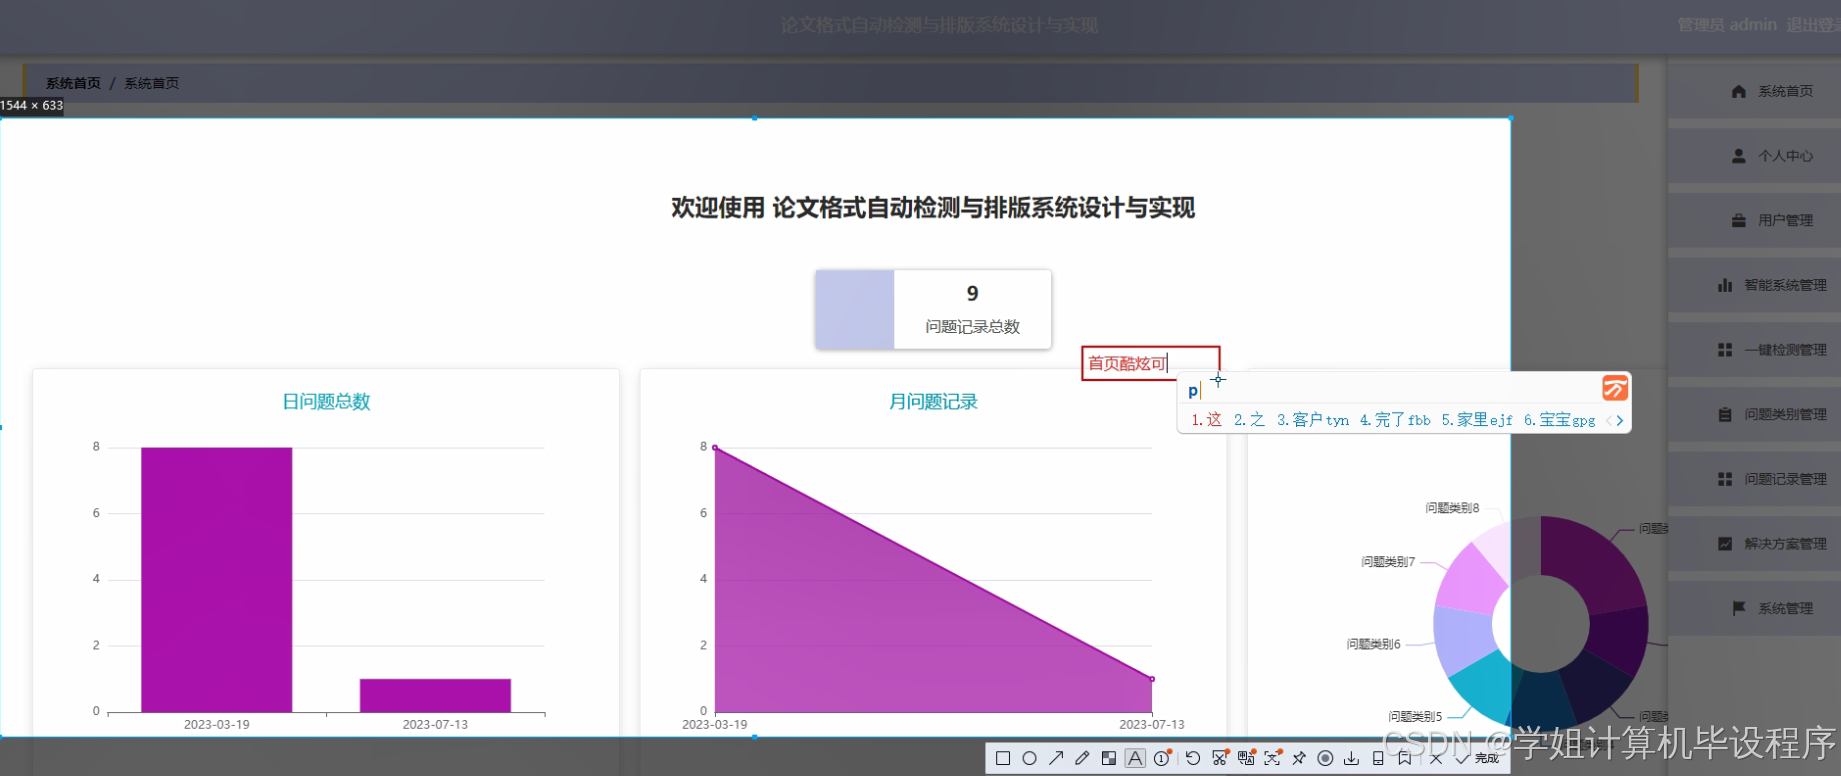
Task: Click the 月问题记录 chart title
Action: coord(933,402)
